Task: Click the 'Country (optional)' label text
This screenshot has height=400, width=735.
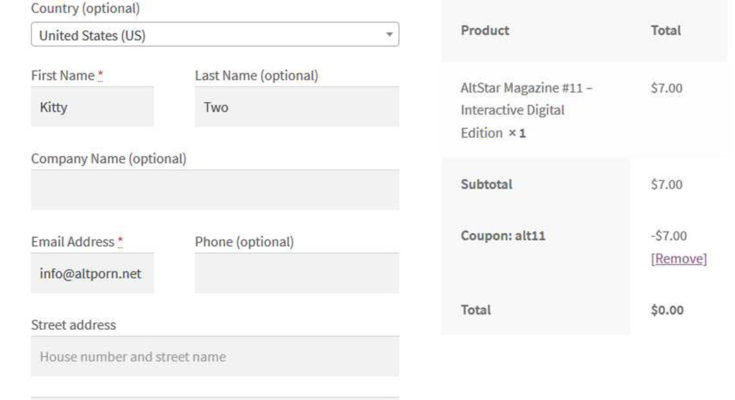Action: point(86,8)
